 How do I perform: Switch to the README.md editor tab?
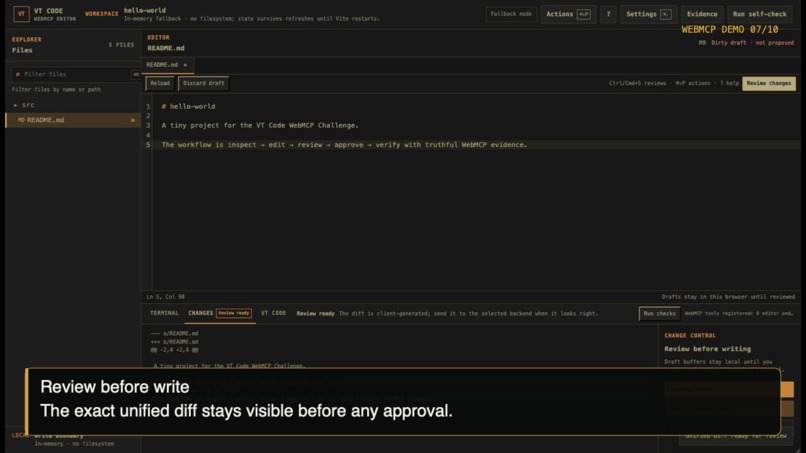pos(167,65)
